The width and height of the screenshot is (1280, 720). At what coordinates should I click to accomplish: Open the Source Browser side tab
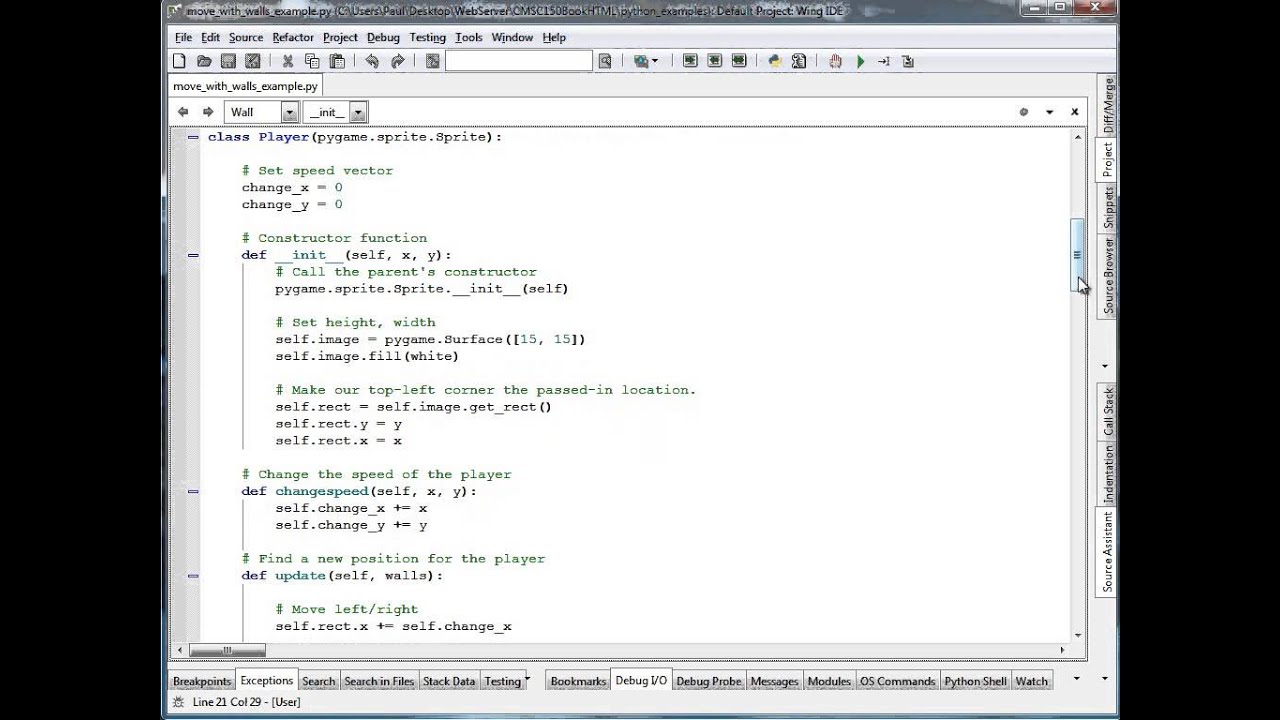[x=1107, y=277]
